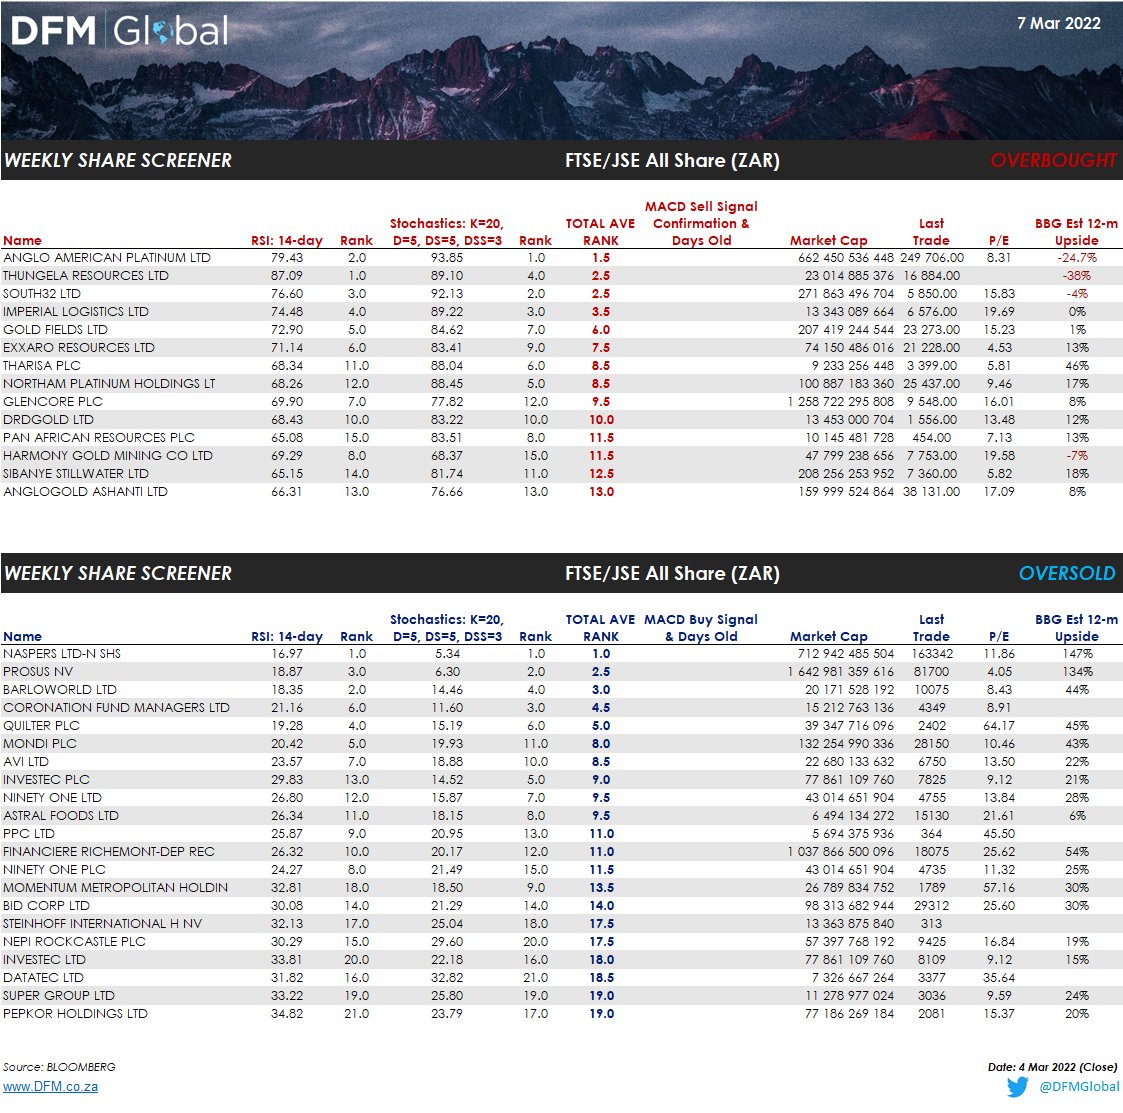
Task: Select NASPERS LTD-N SHS name
Action: [x=62, y=653]
